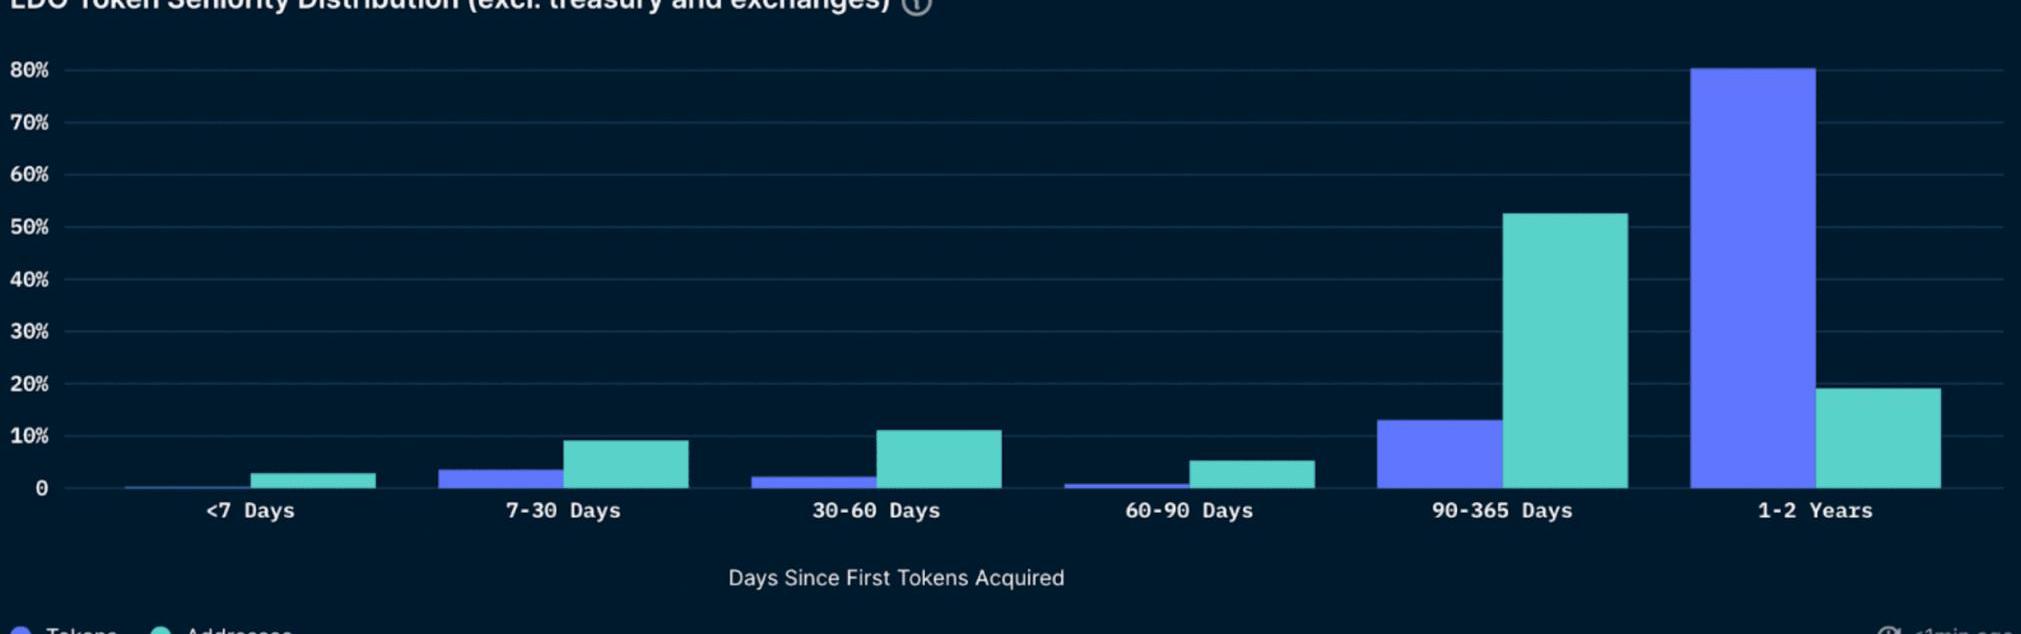The width and height of the screenshot is (2021, 634).
Task: Click the teal Addresses bar for 7-30 Days
Action: coord(625,464)
